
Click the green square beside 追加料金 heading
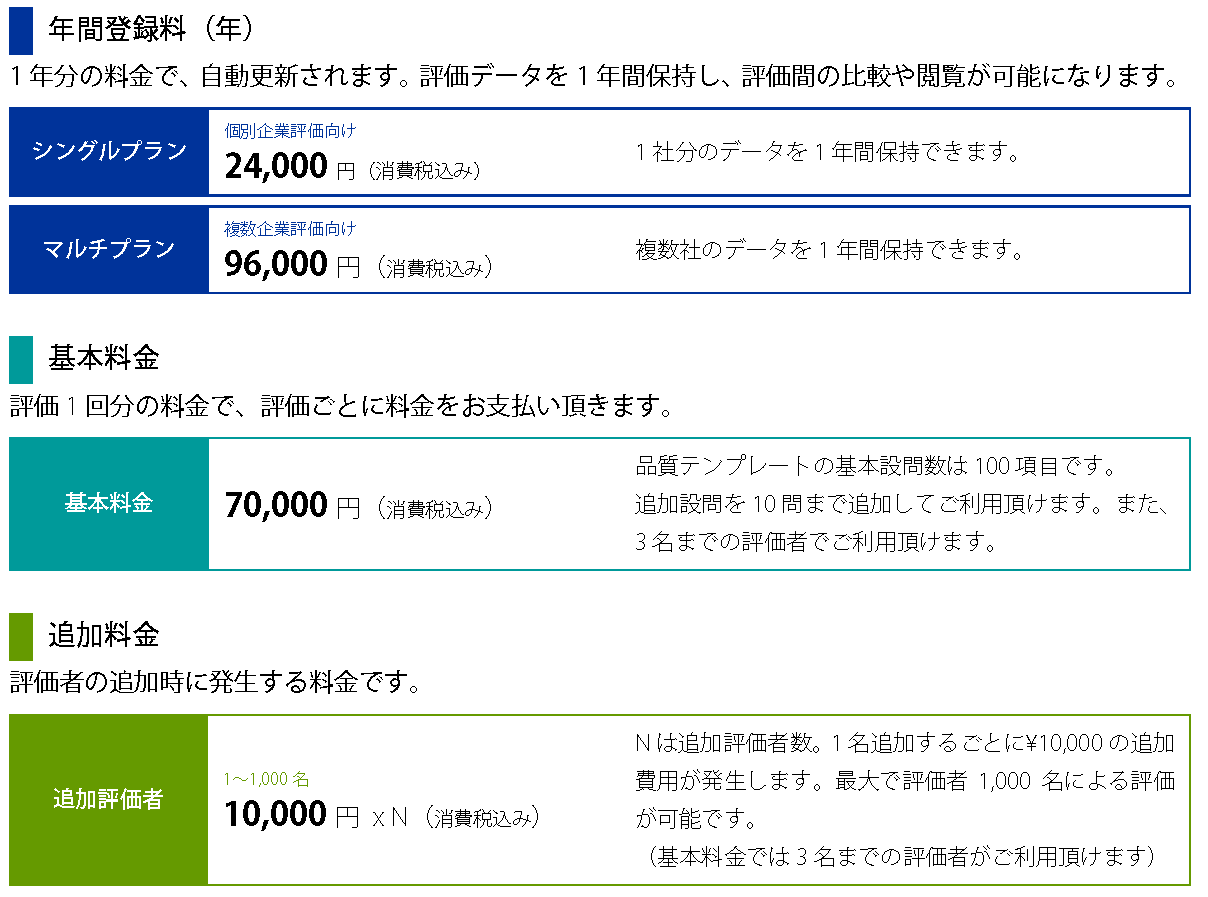(x=21, y=636)
